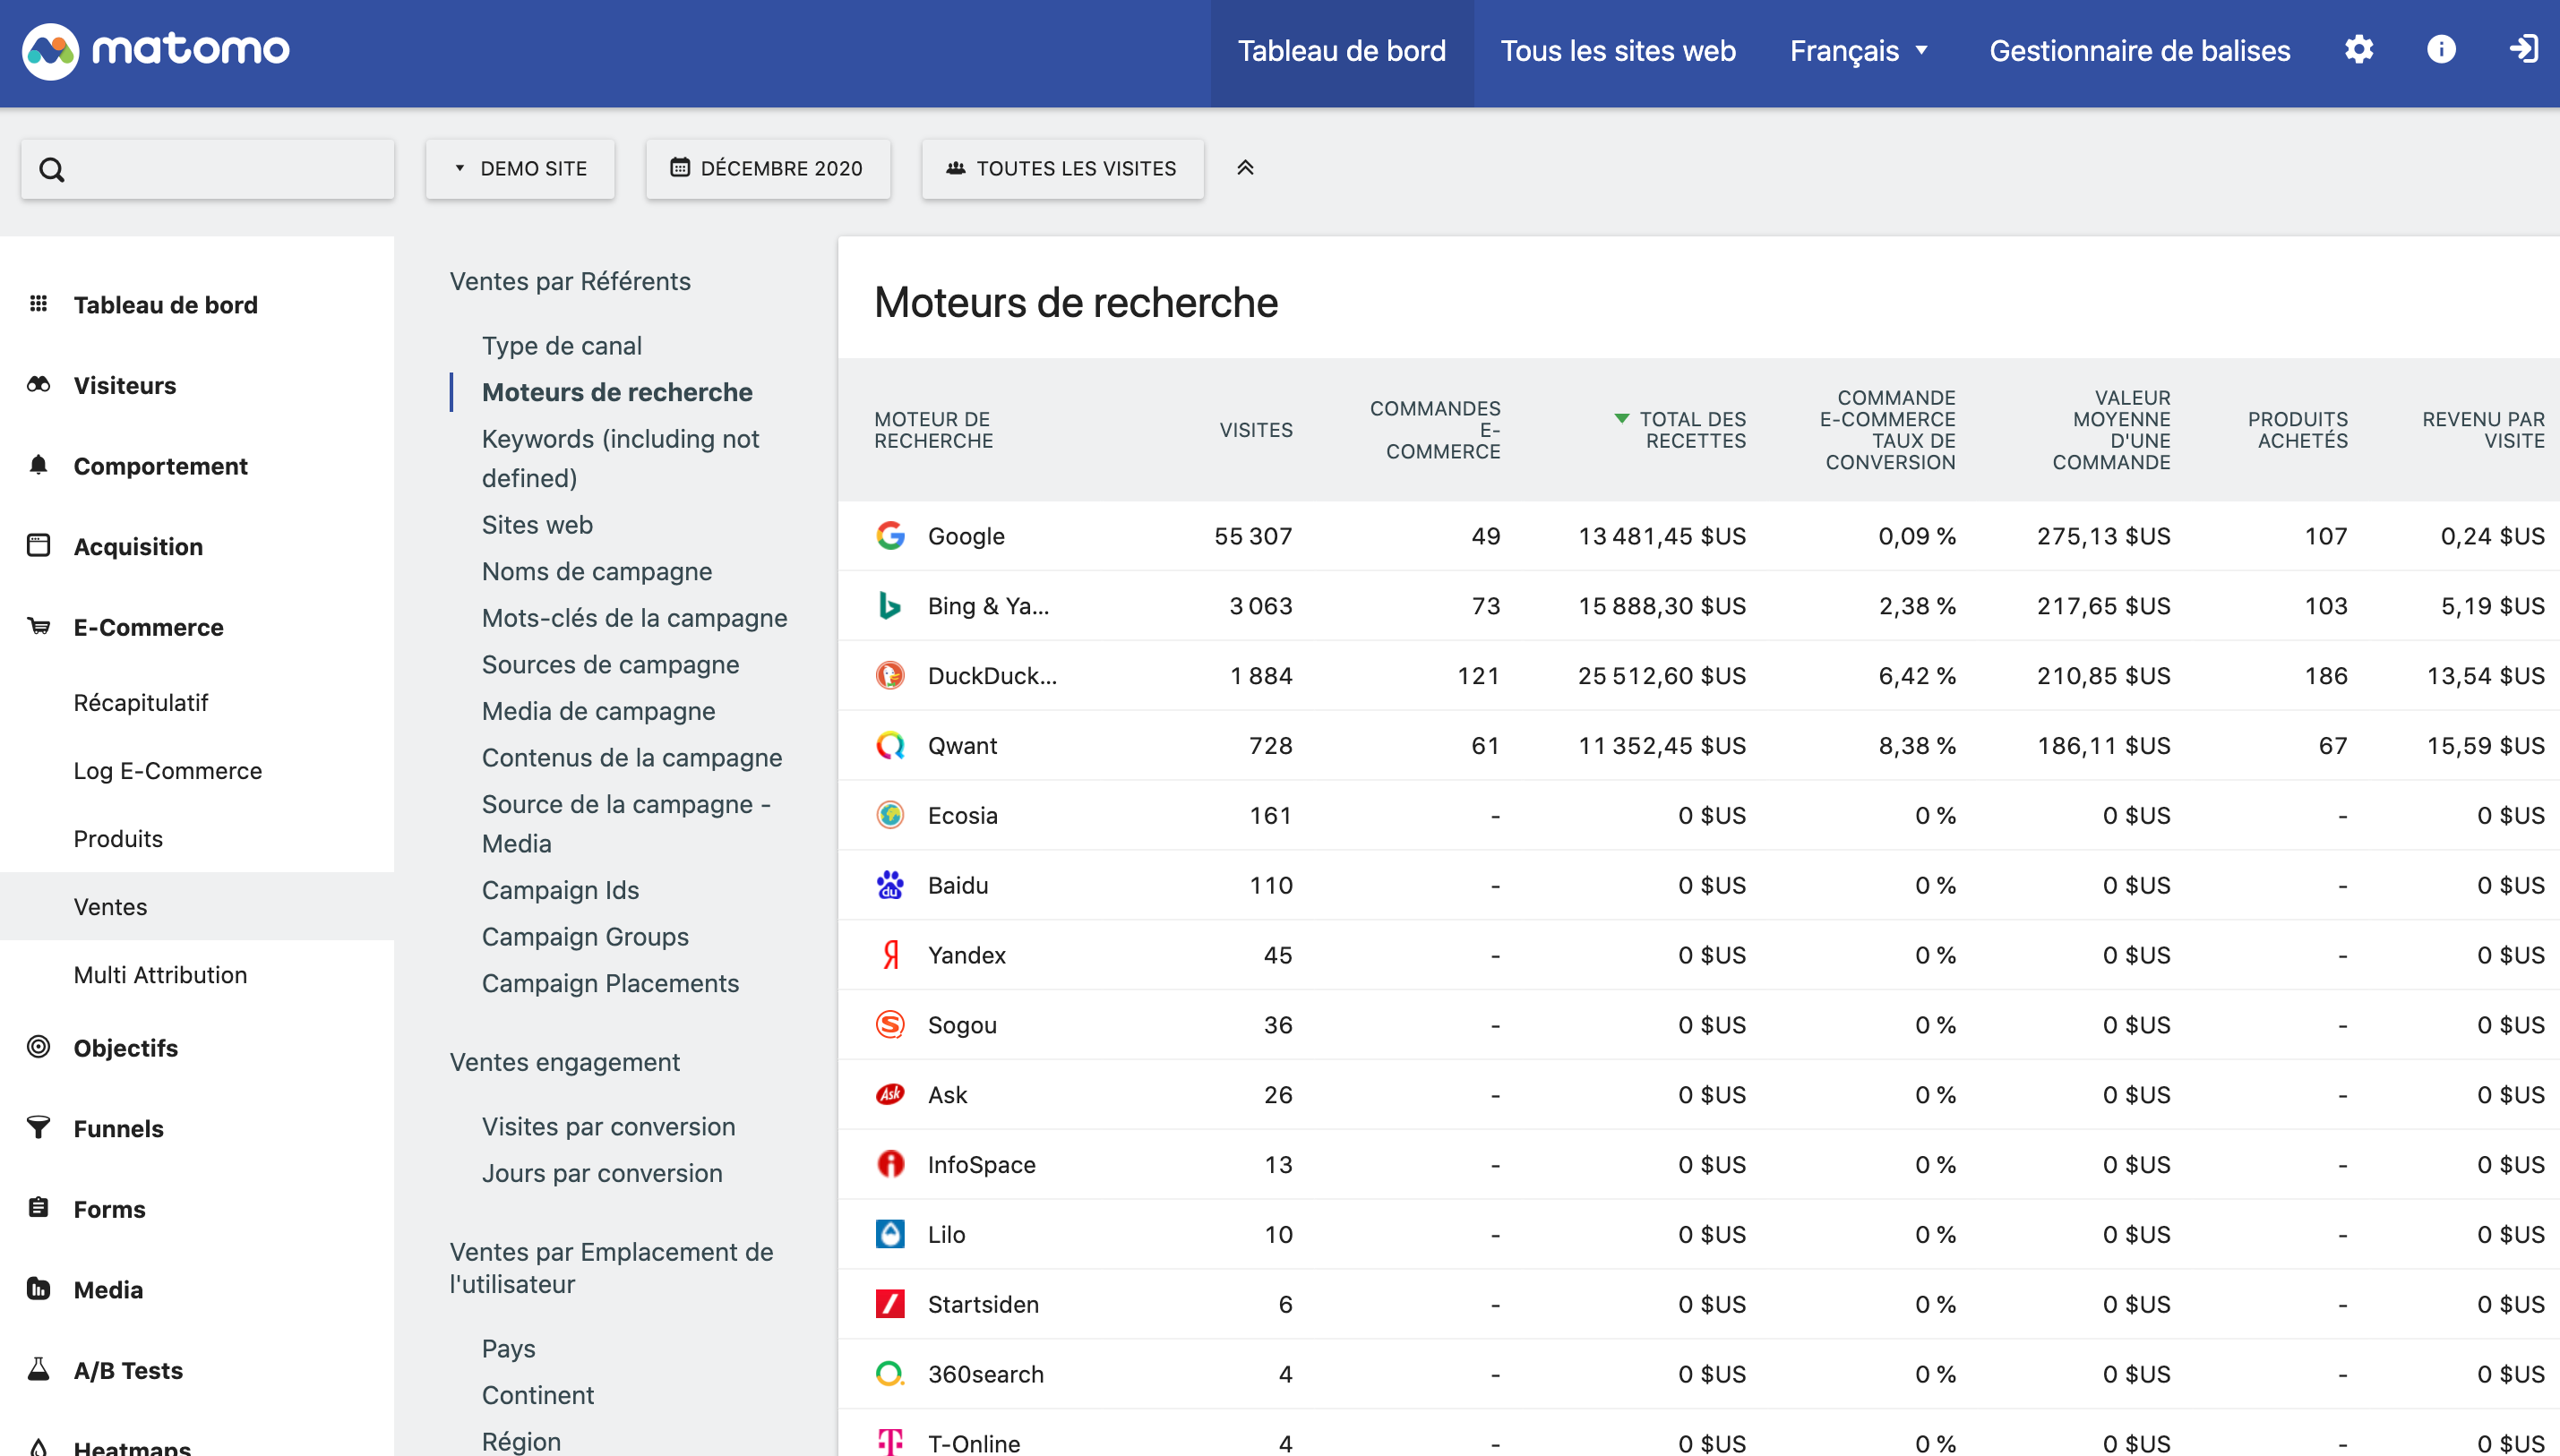Click the Forms clipboard icon
This screenshot has height=1456, width=2560.
(38, 1208)
